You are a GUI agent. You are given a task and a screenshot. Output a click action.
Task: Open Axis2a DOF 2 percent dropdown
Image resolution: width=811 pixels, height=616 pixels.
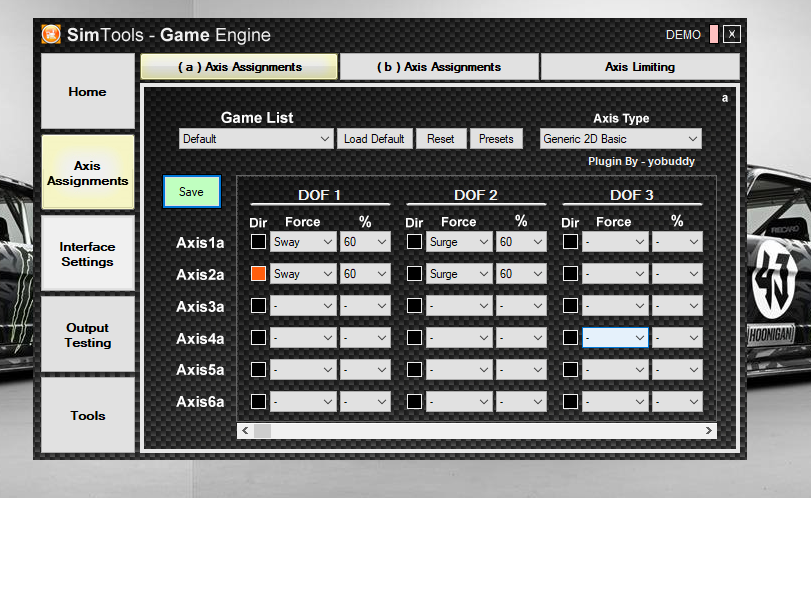pos(521,274)
